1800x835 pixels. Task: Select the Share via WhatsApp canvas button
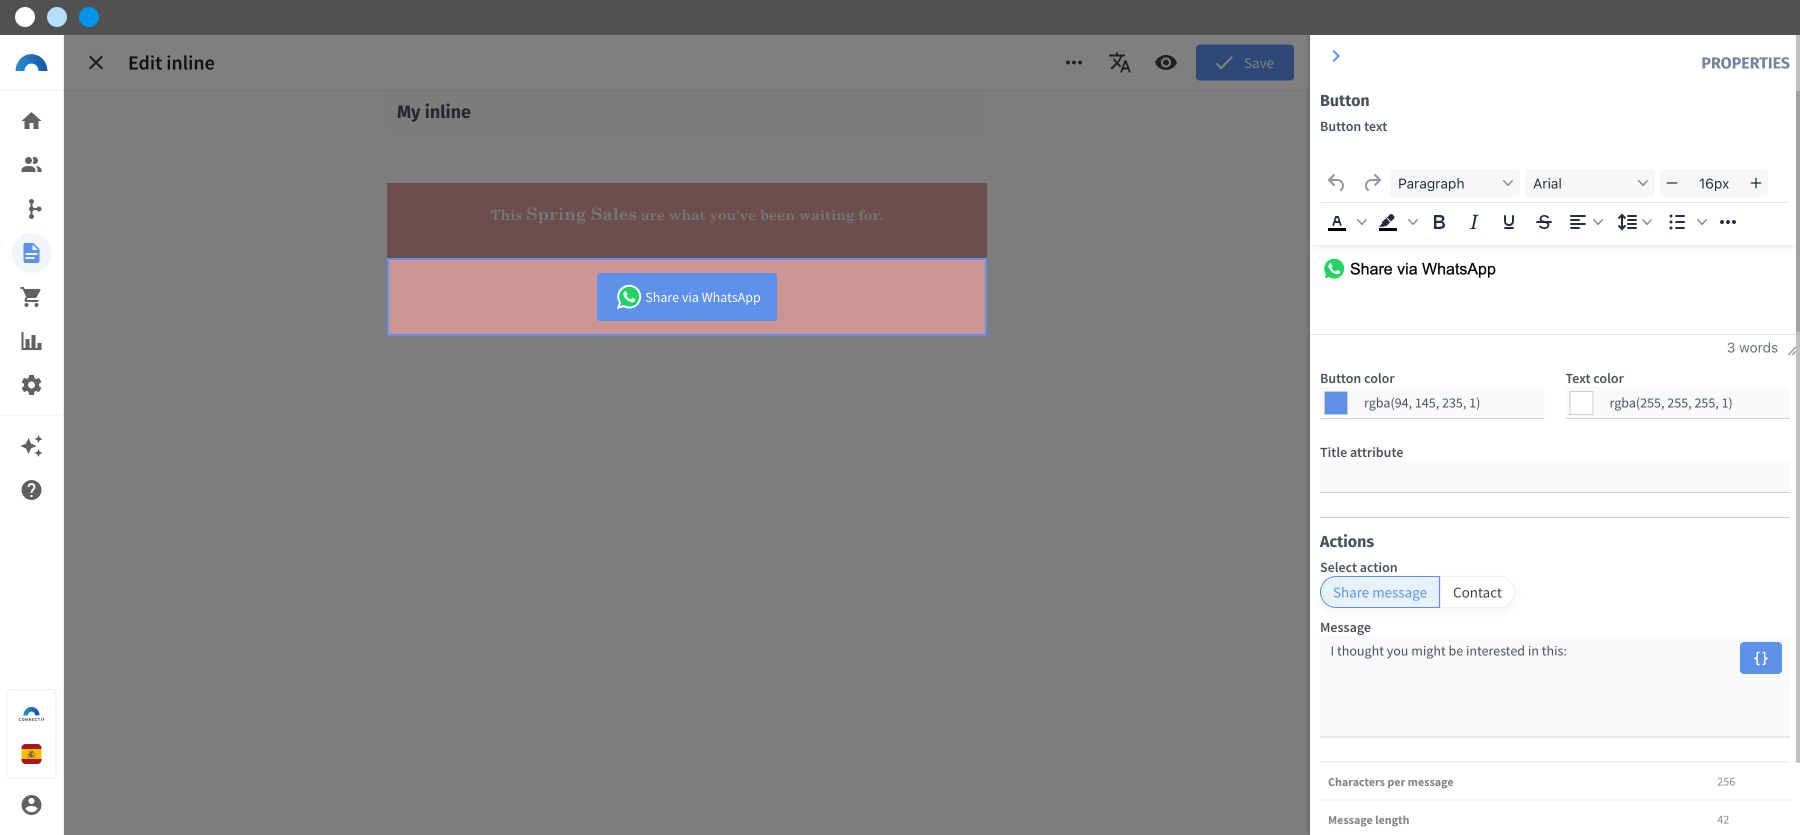pyautogui.click(x=687, y=297)
